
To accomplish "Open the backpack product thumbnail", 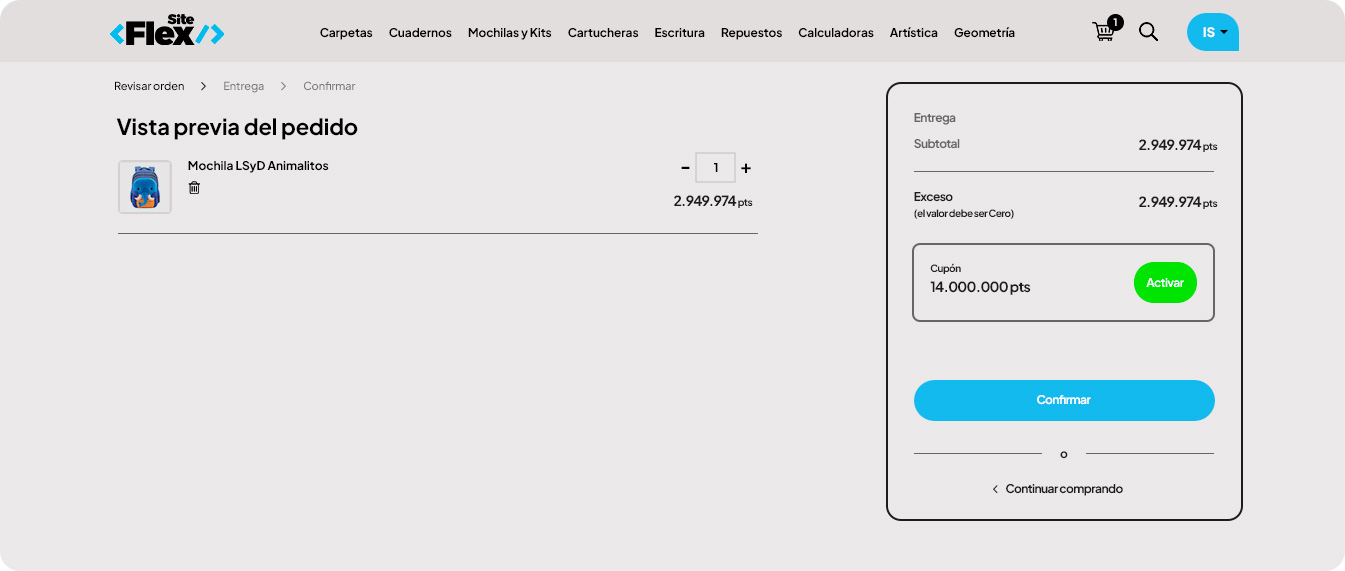I will point(145,187).
